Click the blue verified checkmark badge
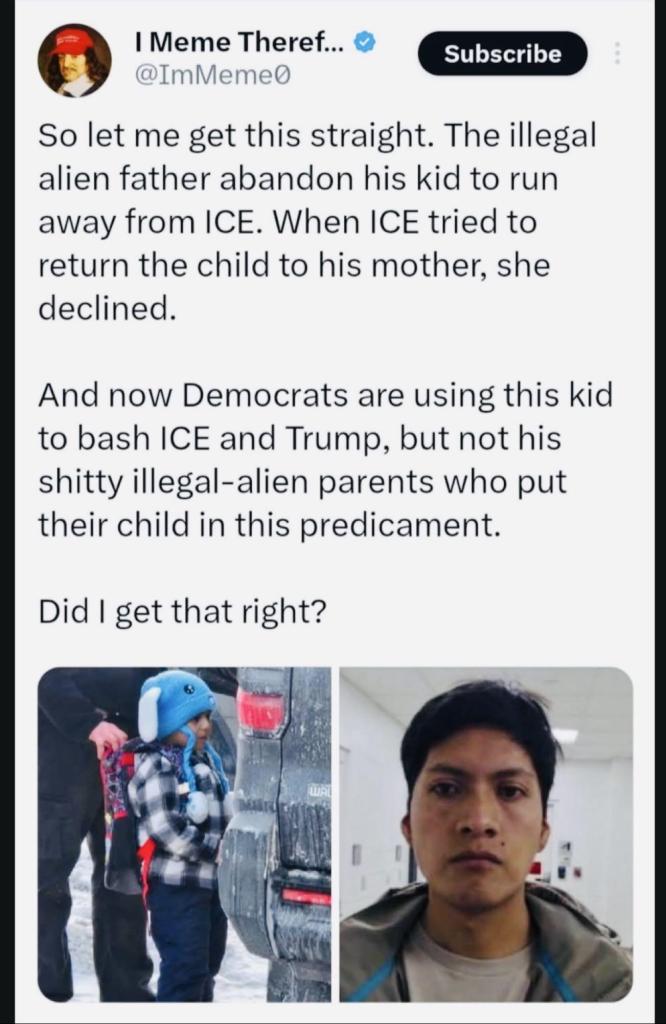The image size is (666, 1024). tap(366, 44)
